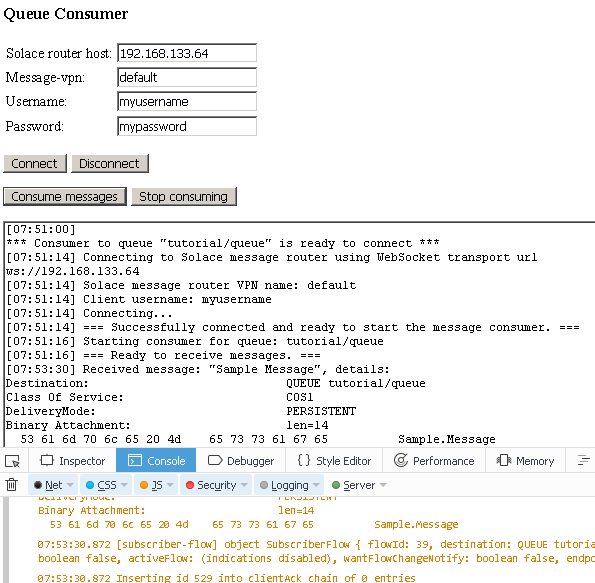
Task: Click the Stop consuming button
Action: (x=184, y=197)
